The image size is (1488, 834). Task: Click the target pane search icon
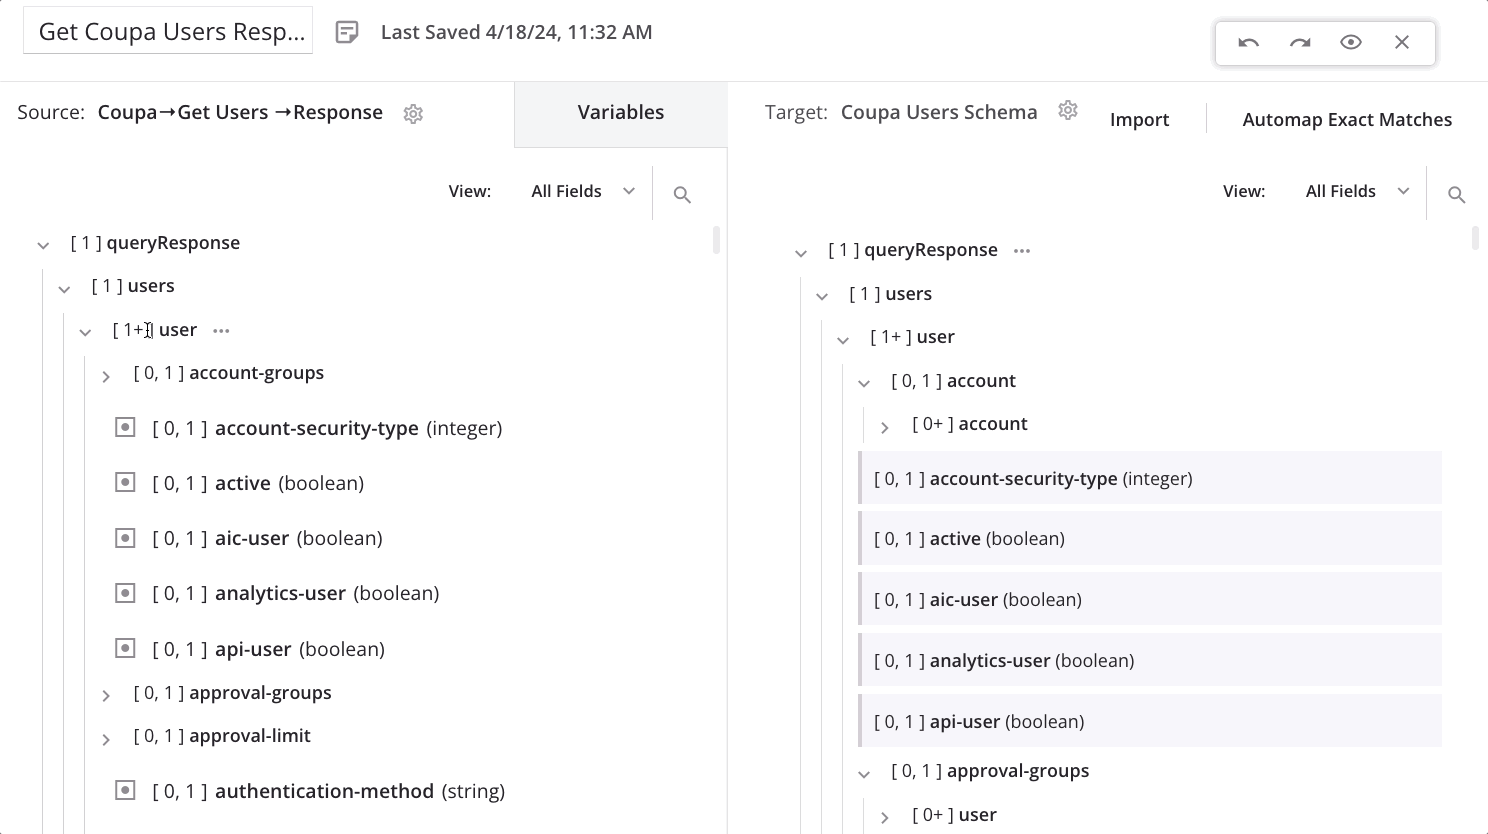click(x=1456, y=195)
